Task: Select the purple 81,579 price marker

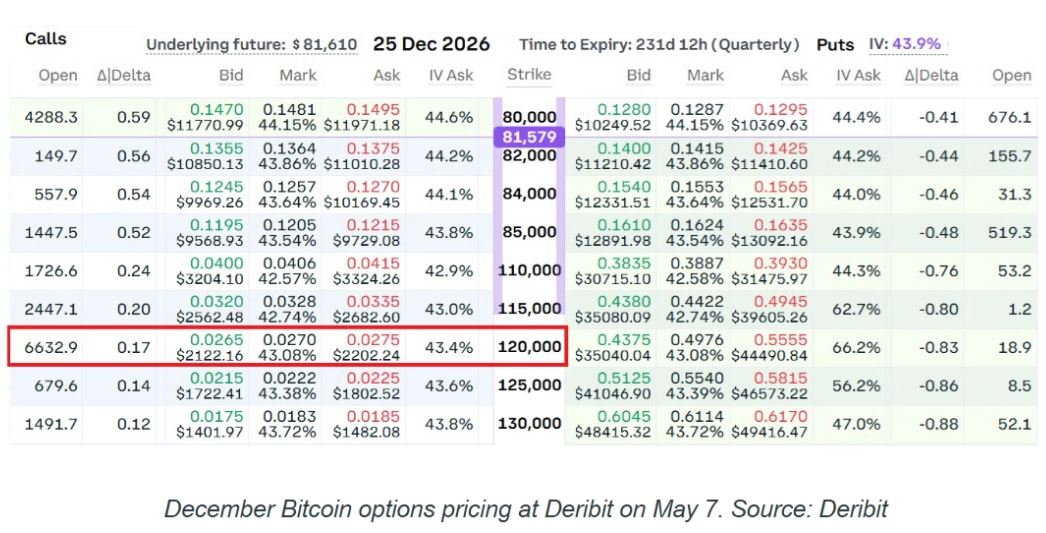Action: pyautogui.click(x=529, y=137)
